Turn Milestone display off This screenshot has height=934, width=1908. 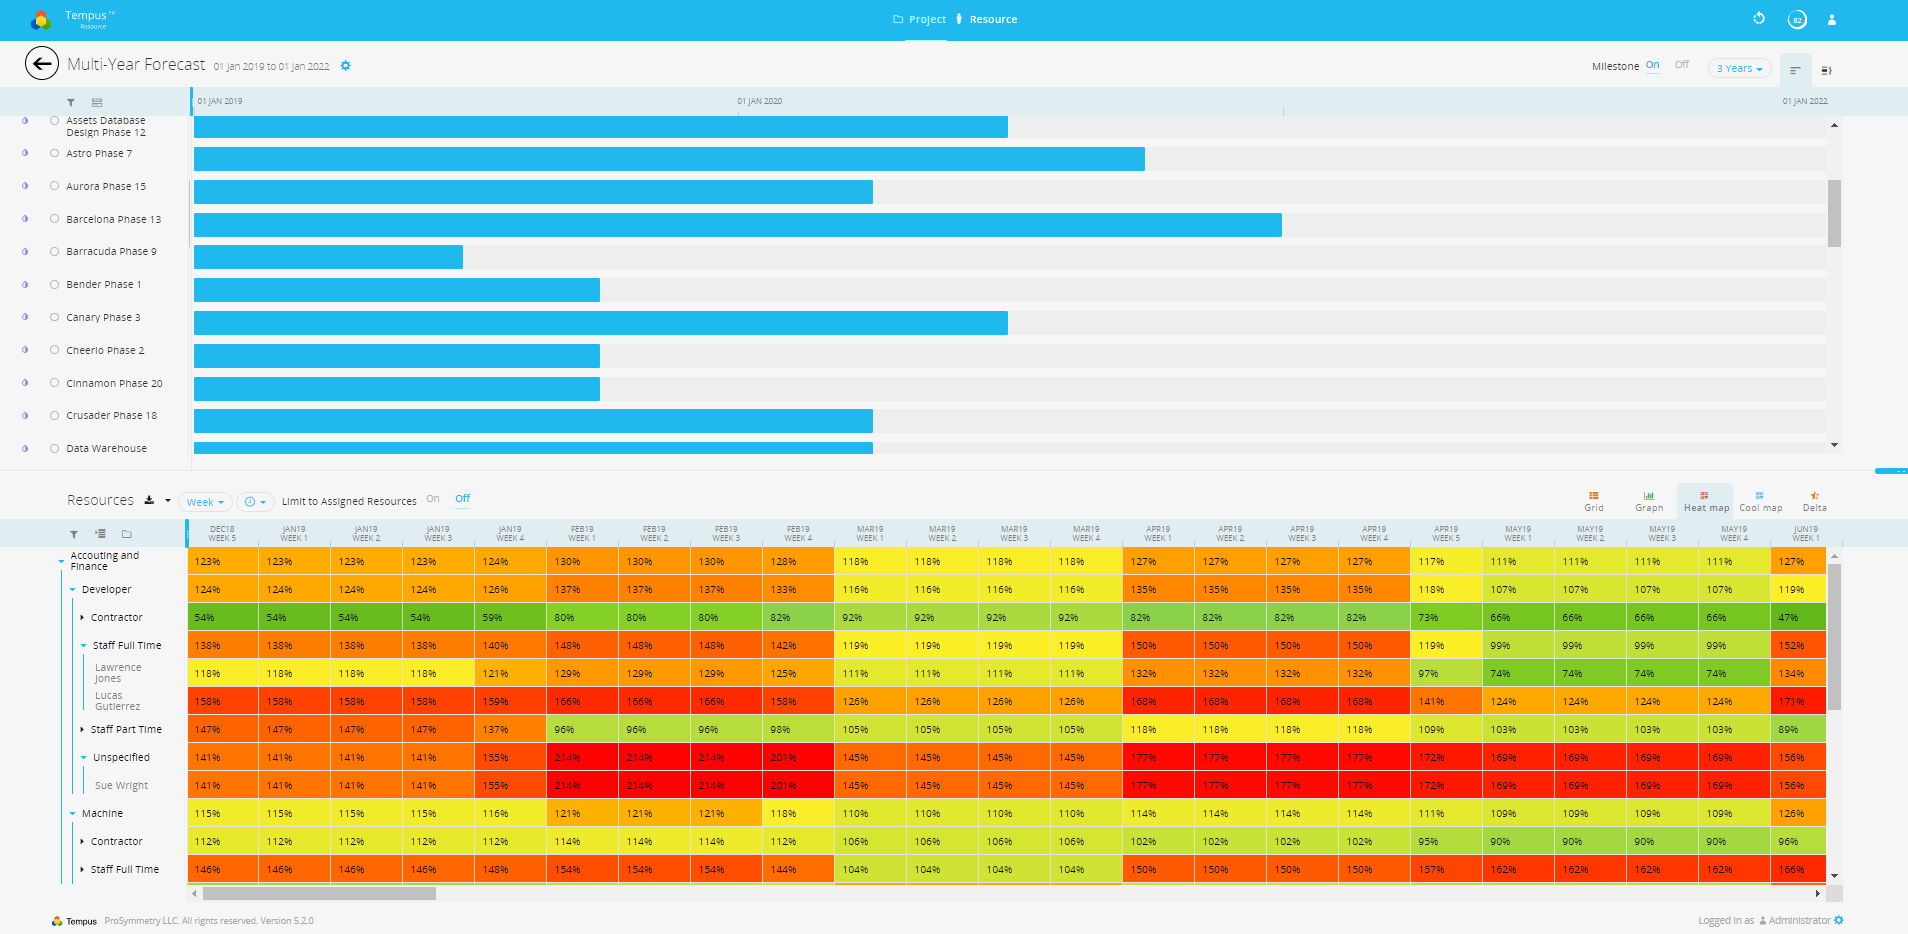tap(1682, 65)
